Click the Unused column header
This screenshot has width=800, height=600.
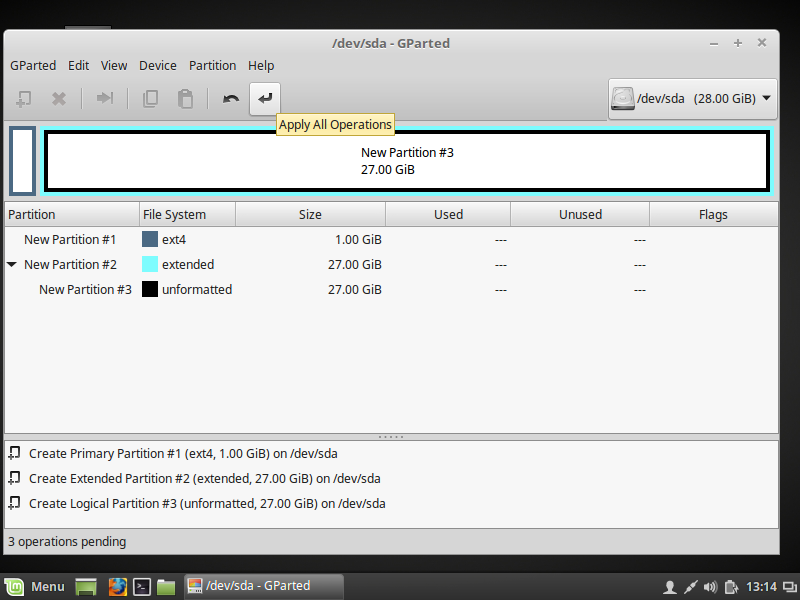tap(580, 214)
